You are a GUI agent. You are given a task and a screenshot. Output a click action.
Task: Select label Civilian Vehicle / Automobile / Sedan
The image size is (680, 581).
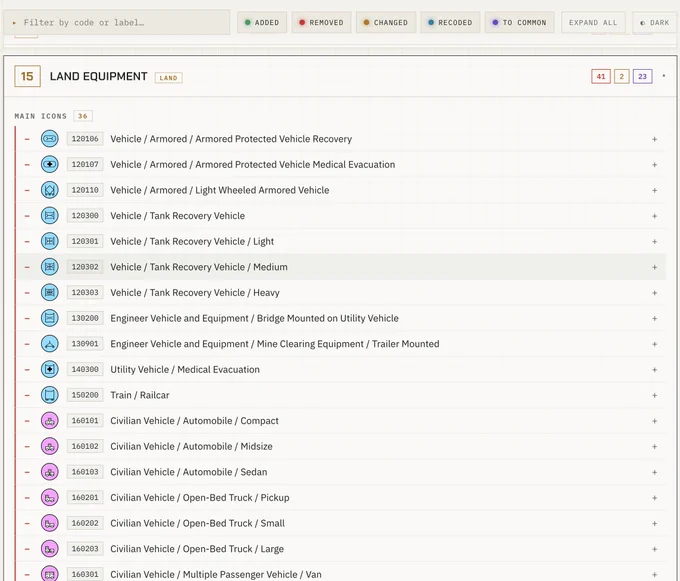tap(189, 472)
